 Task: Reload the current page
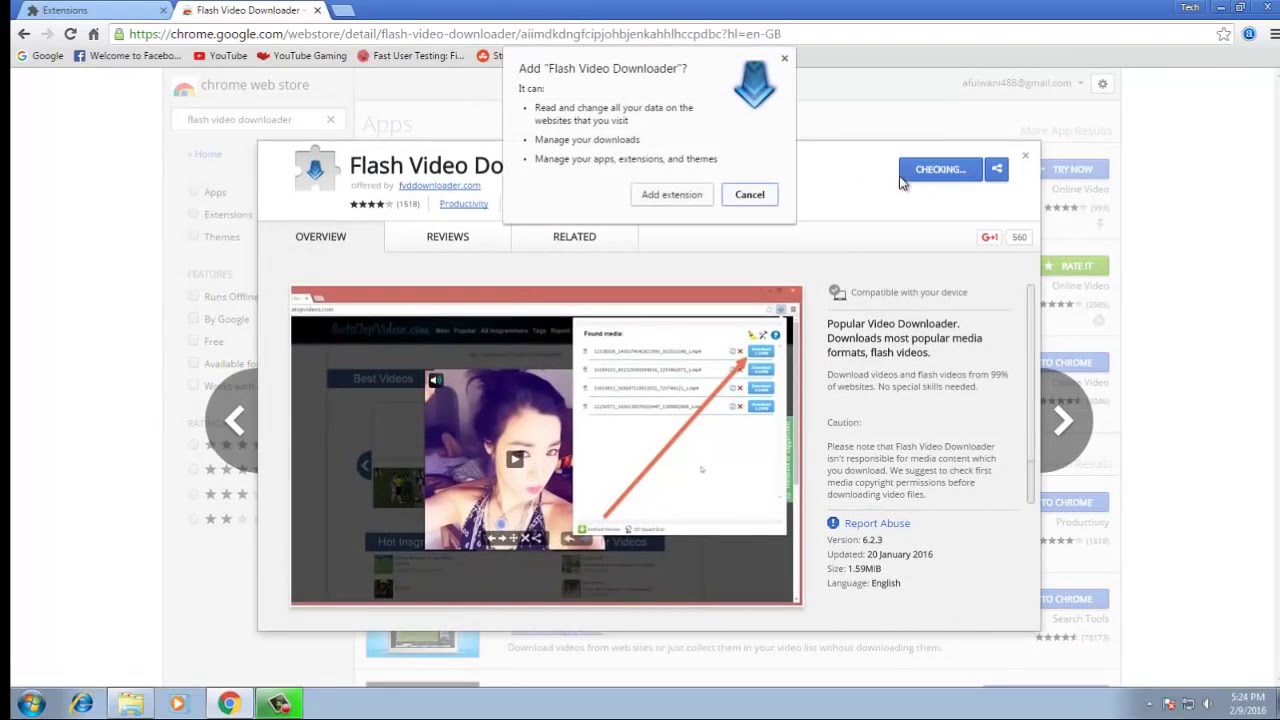[x=70, y=34]
